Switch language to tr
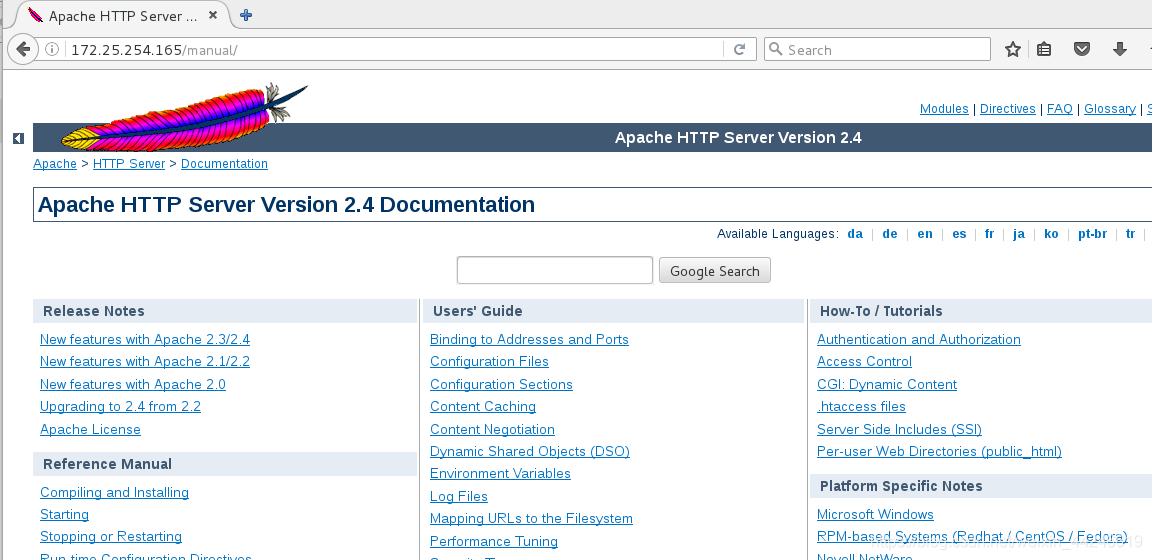The height and width of the screenshot is (560, 1152). [1130, 234]
